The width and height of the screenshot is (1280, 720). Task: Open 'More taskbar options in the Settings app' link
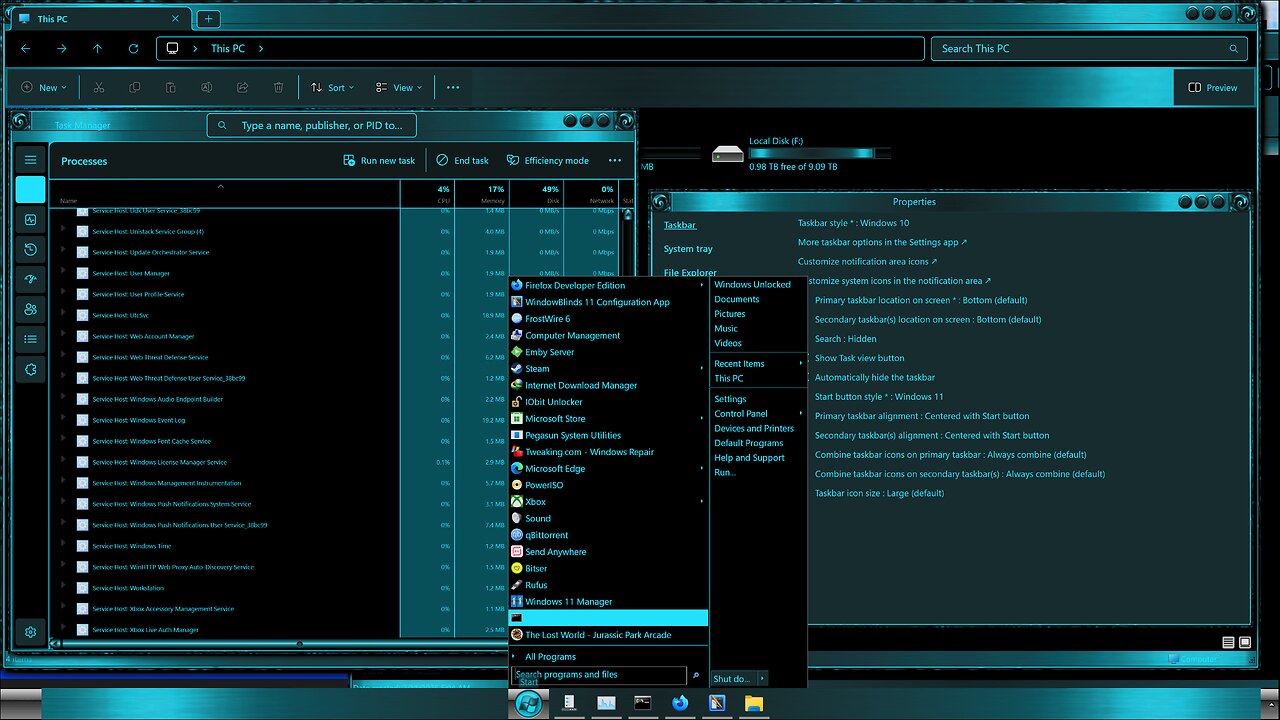(882, 242)
